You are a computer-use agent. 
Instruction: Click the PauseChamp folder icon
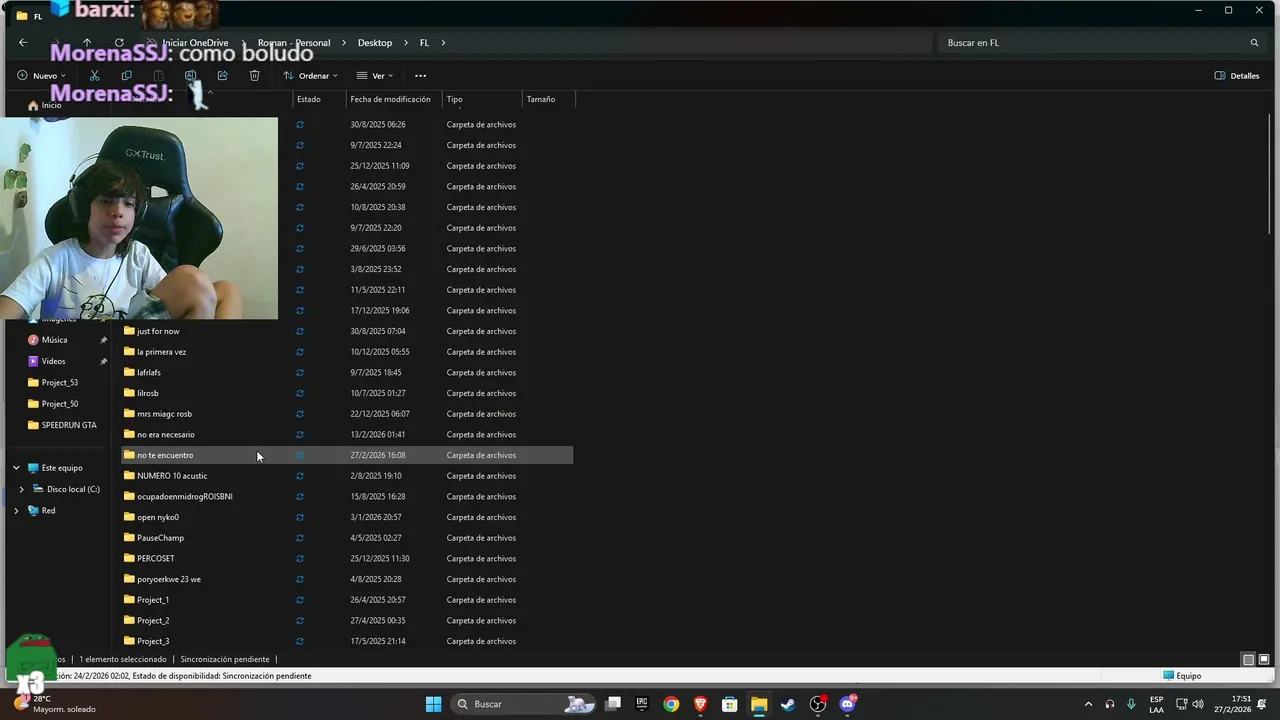[x=129, y=538]
